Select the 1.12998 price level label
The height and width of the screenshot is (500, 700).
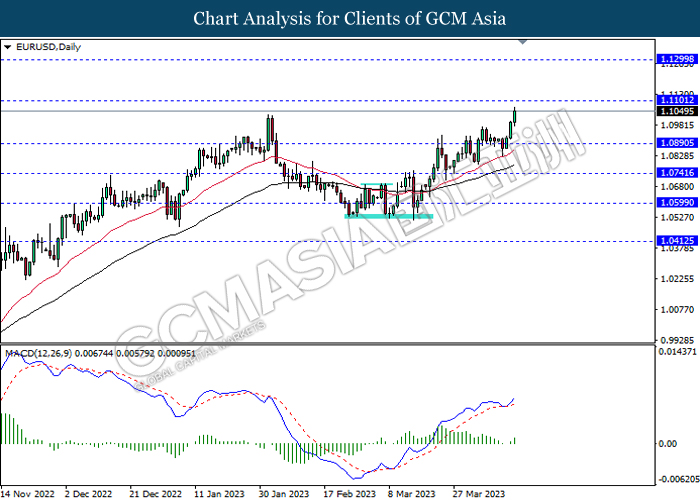click(x=677, y=59)
